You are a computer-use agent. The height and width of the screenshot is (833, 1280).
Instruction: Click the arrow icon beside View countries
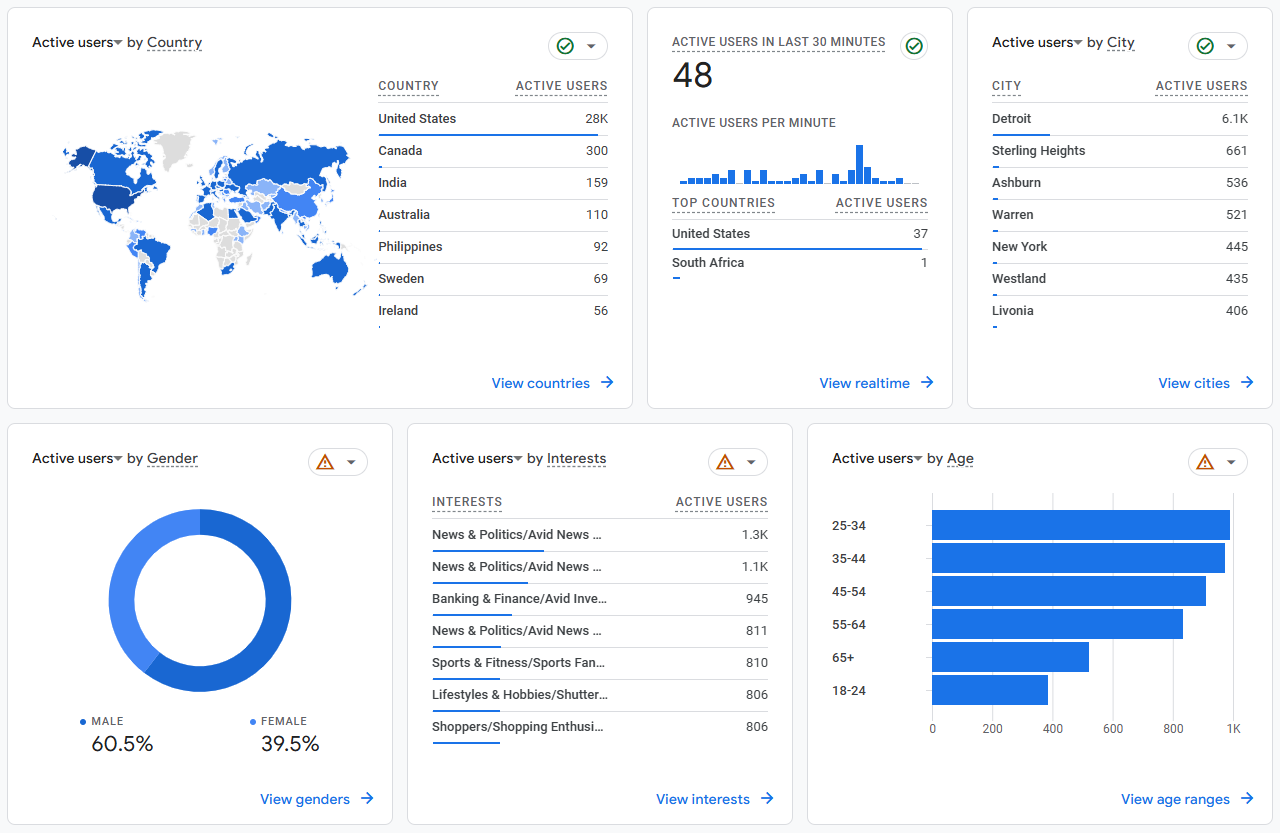[607, 383]
